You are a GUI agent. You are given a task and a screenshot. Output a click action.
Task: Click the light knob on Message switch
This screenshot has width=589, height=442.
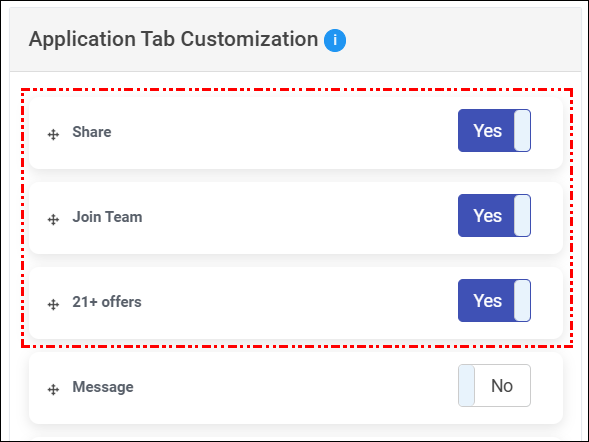point(467,385)
